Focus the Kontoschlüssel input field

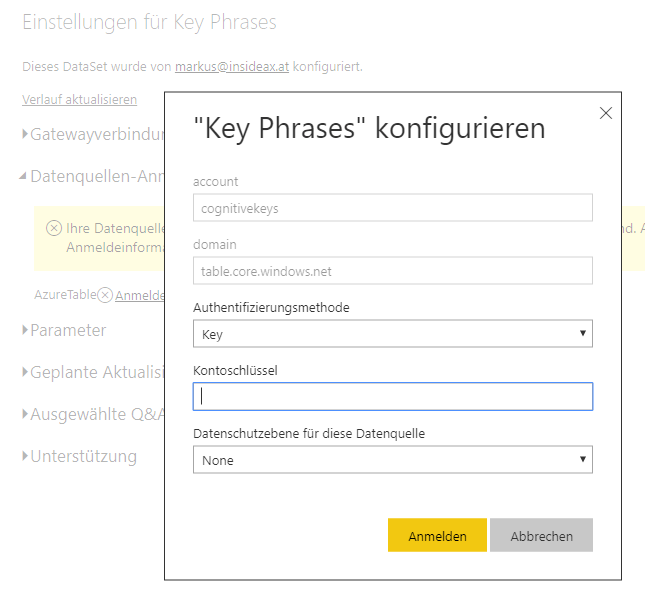(x=392, y=396)
